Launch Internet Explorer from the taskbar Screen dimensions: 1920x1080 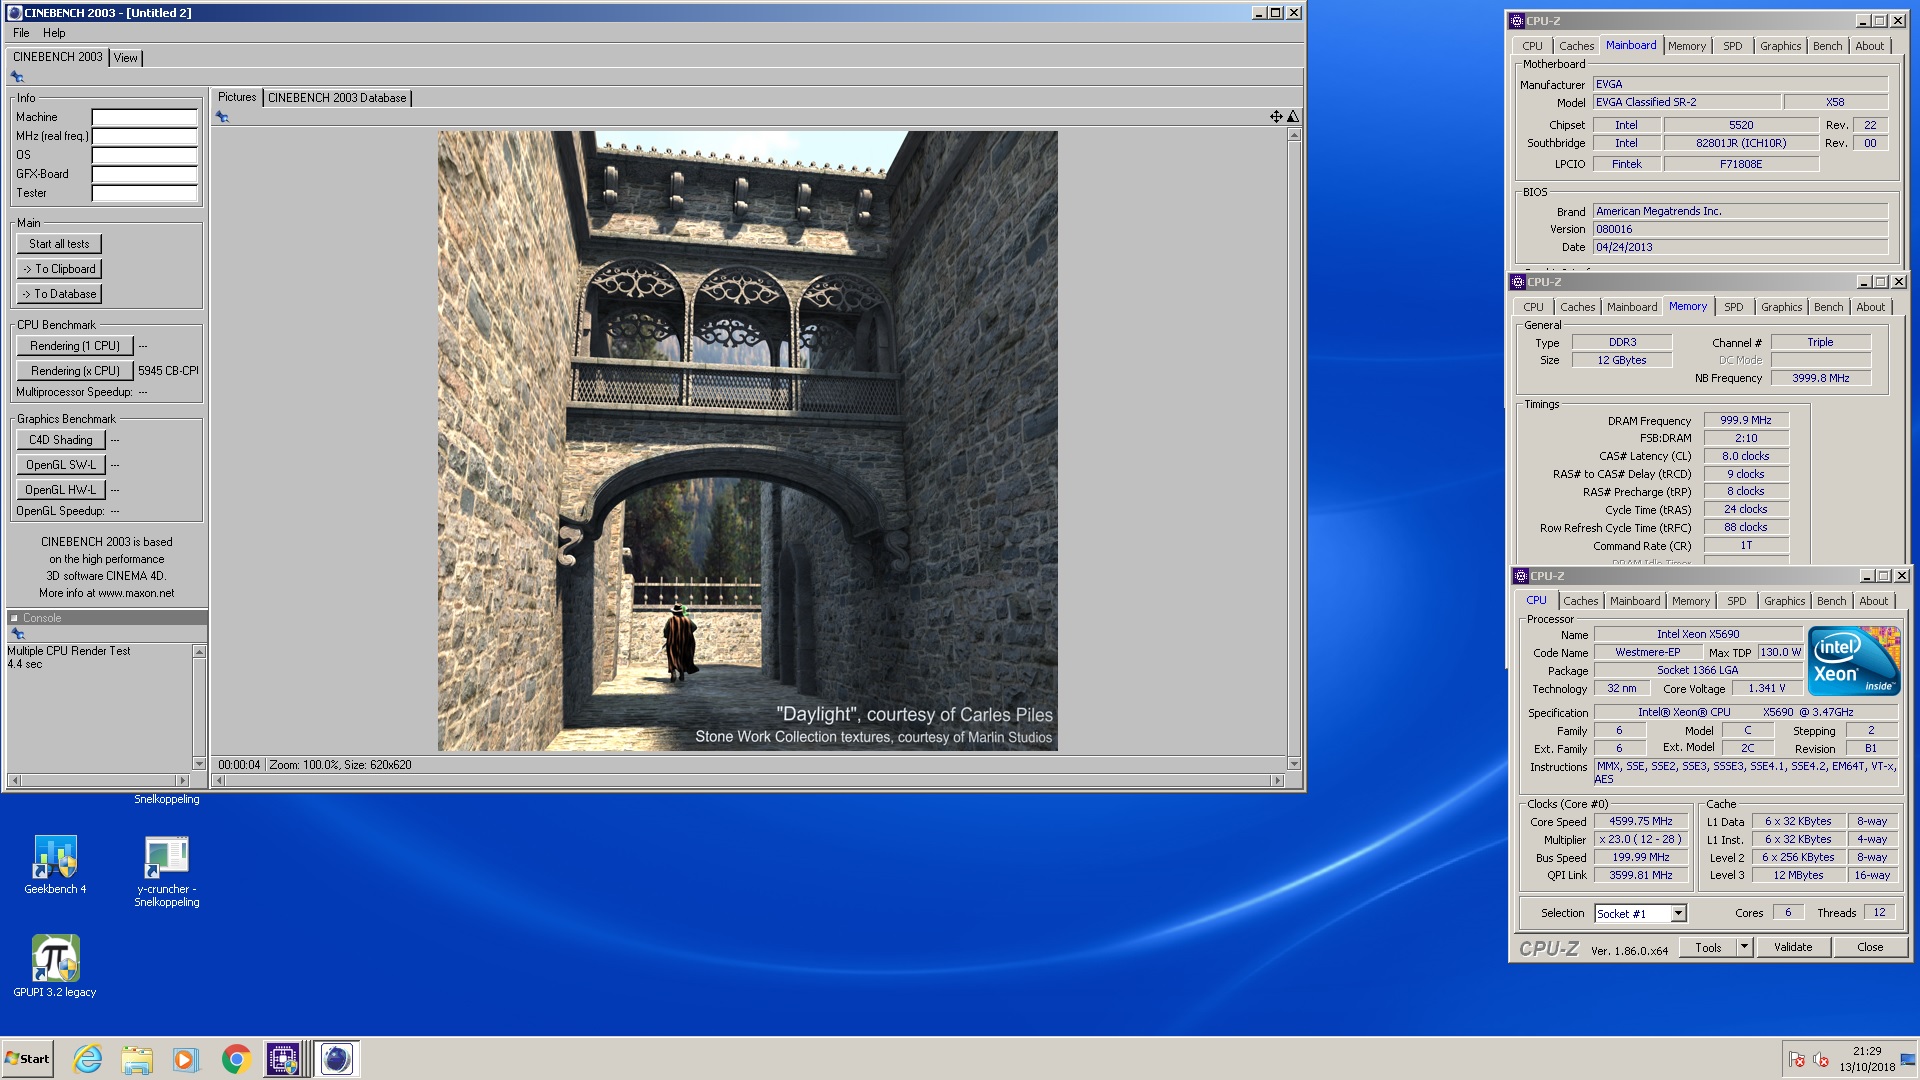[x=88, y=1059]
